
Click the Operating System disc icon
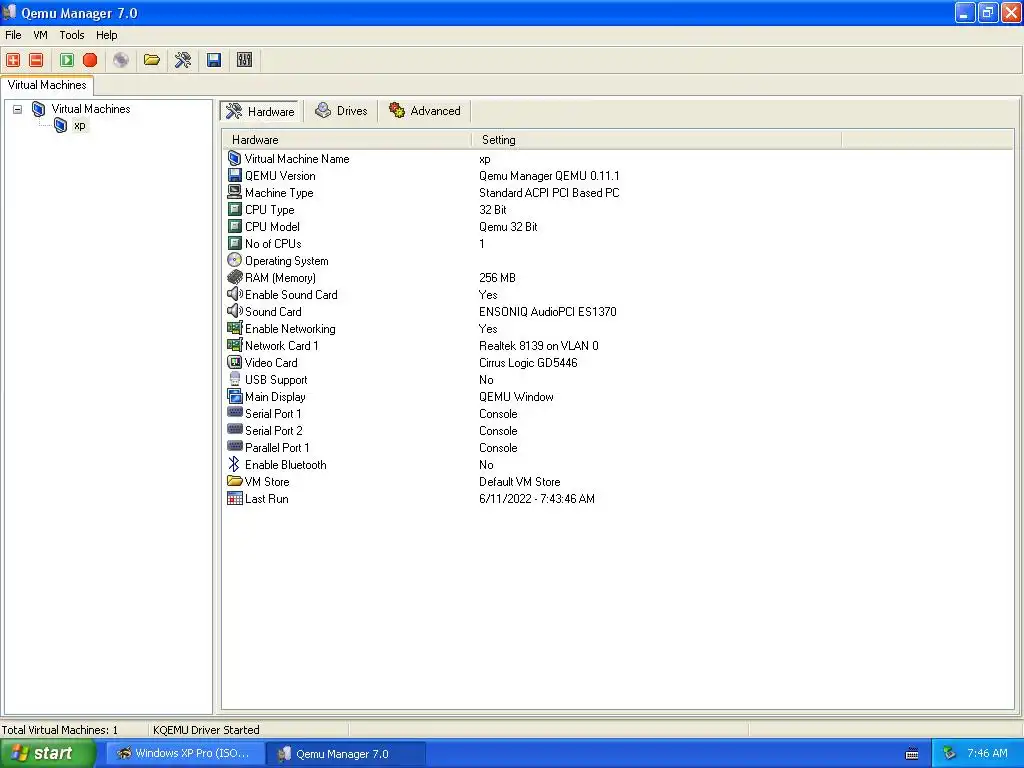pos(234,260)
